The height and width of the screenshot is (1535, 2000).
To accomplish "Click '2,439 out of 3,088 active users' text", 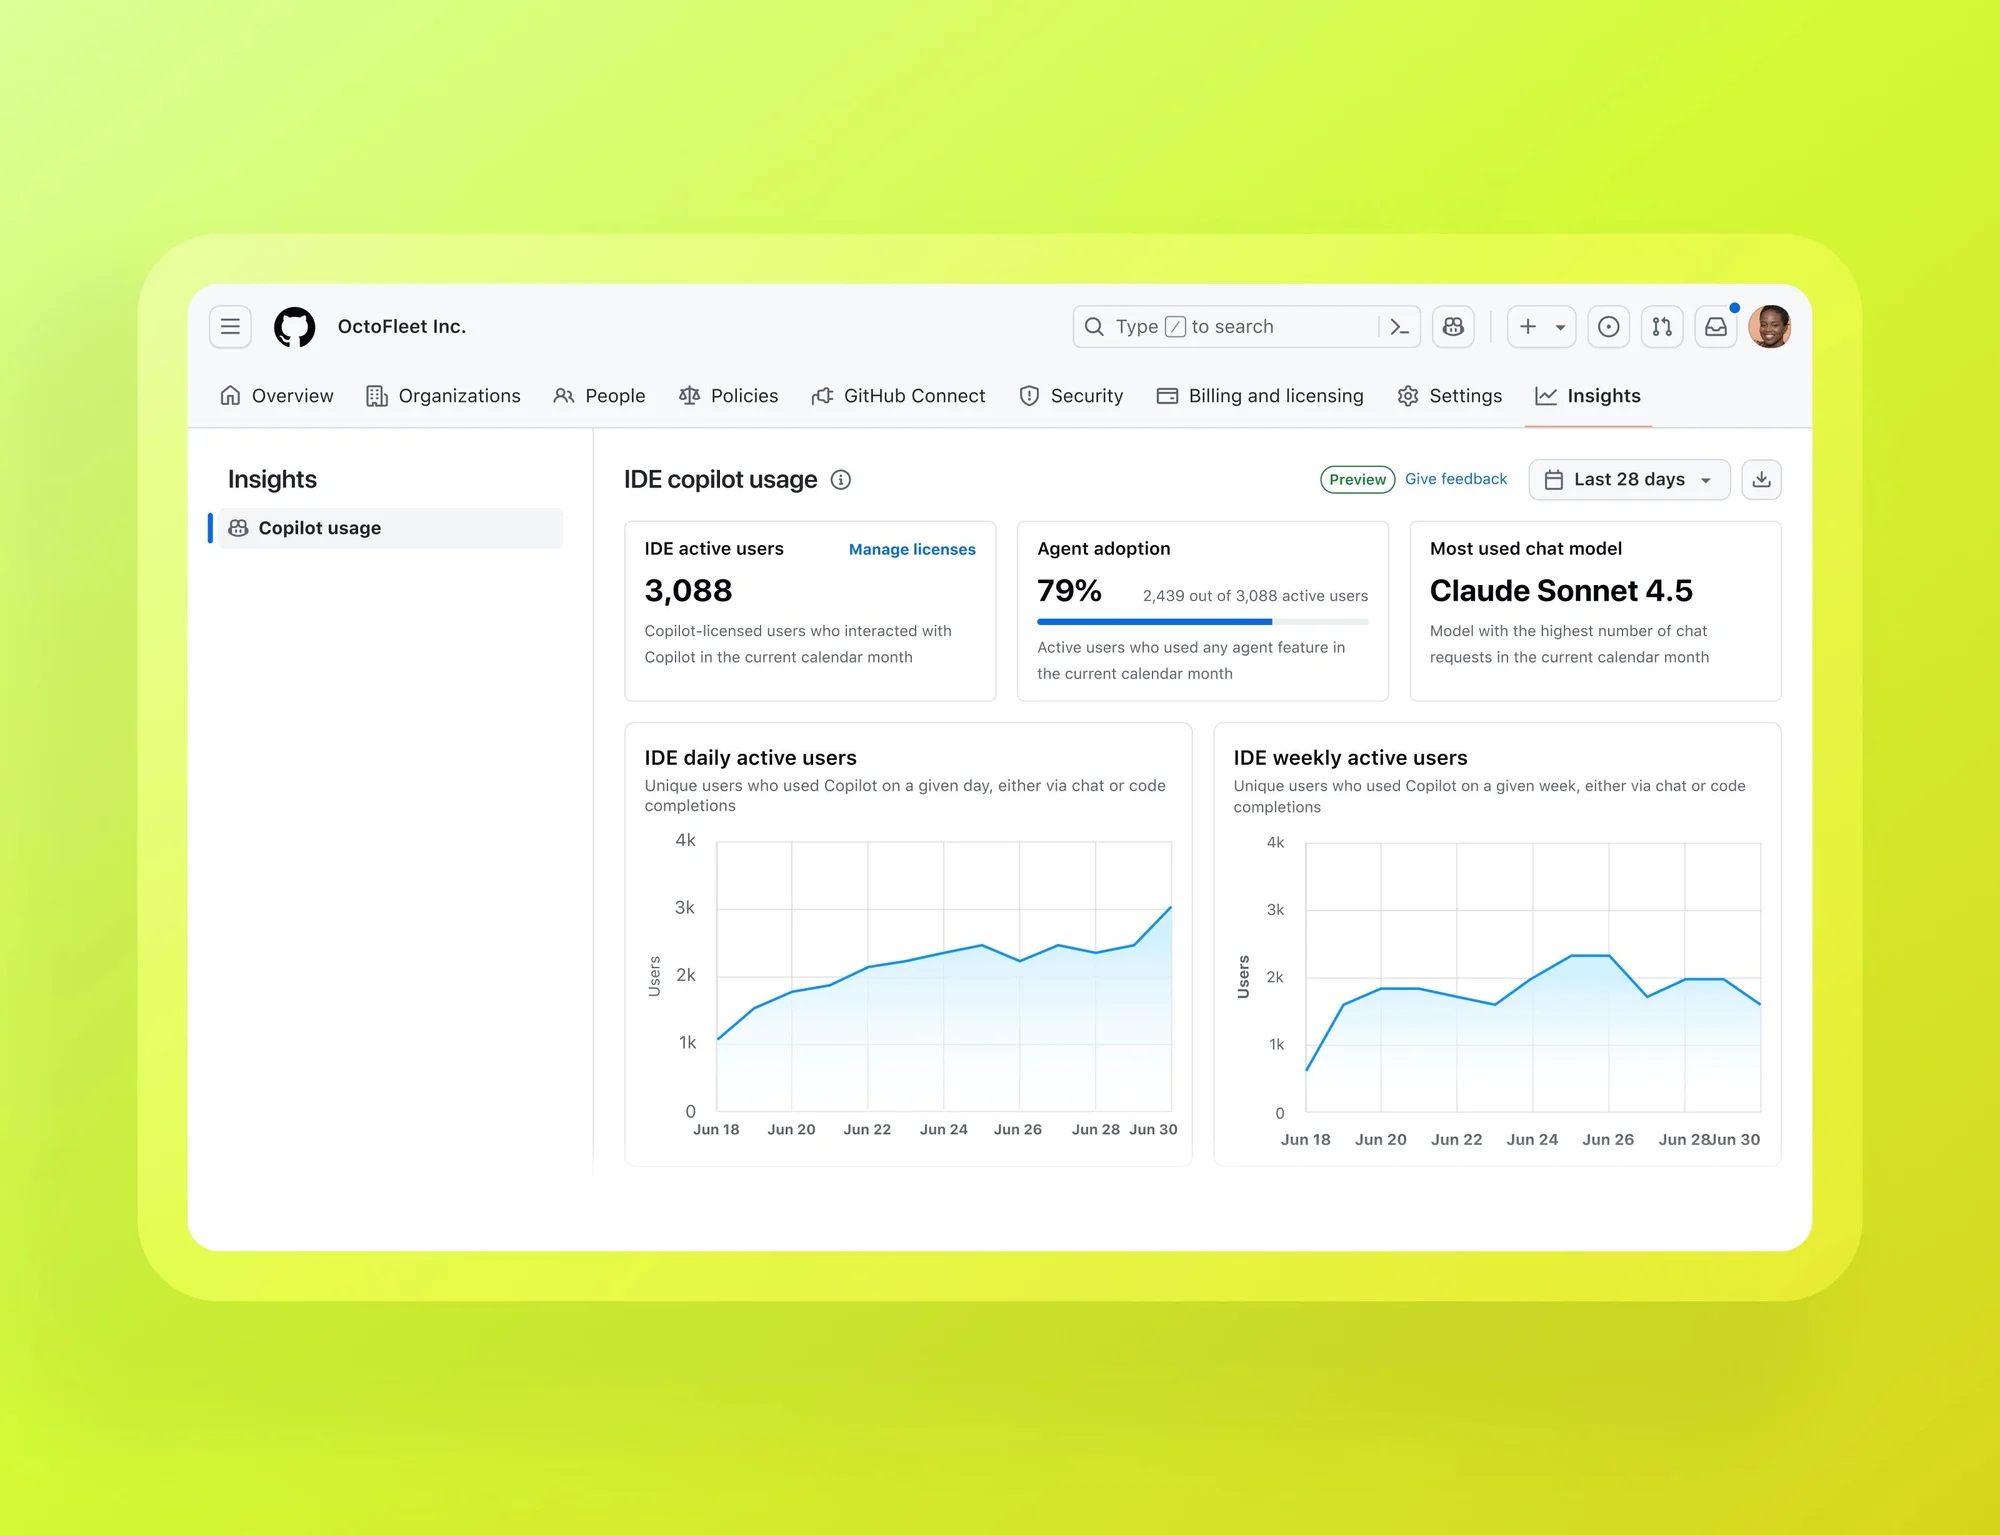I will tap(1255, 596).
